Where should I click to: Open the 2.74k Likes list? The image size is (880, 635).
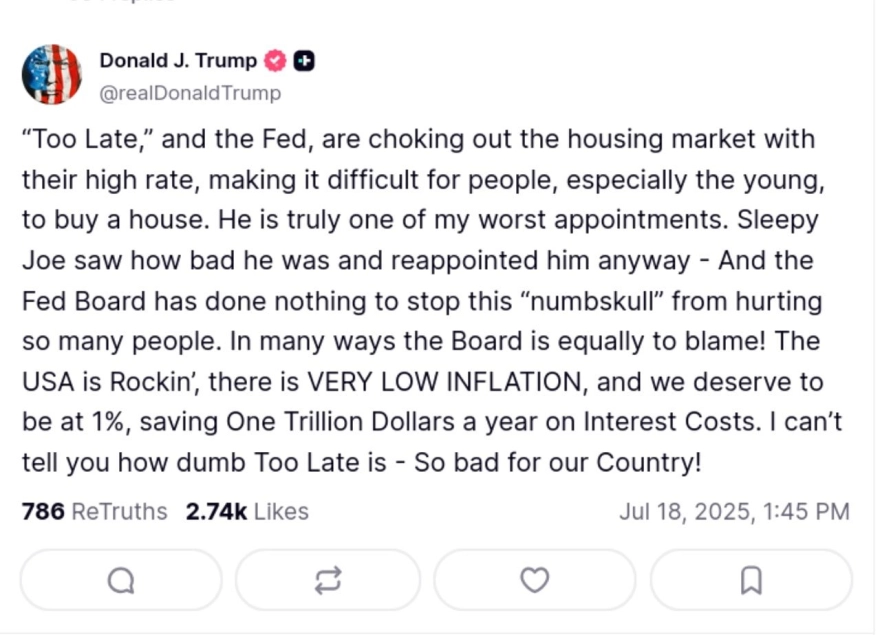[x=246, y=511]
